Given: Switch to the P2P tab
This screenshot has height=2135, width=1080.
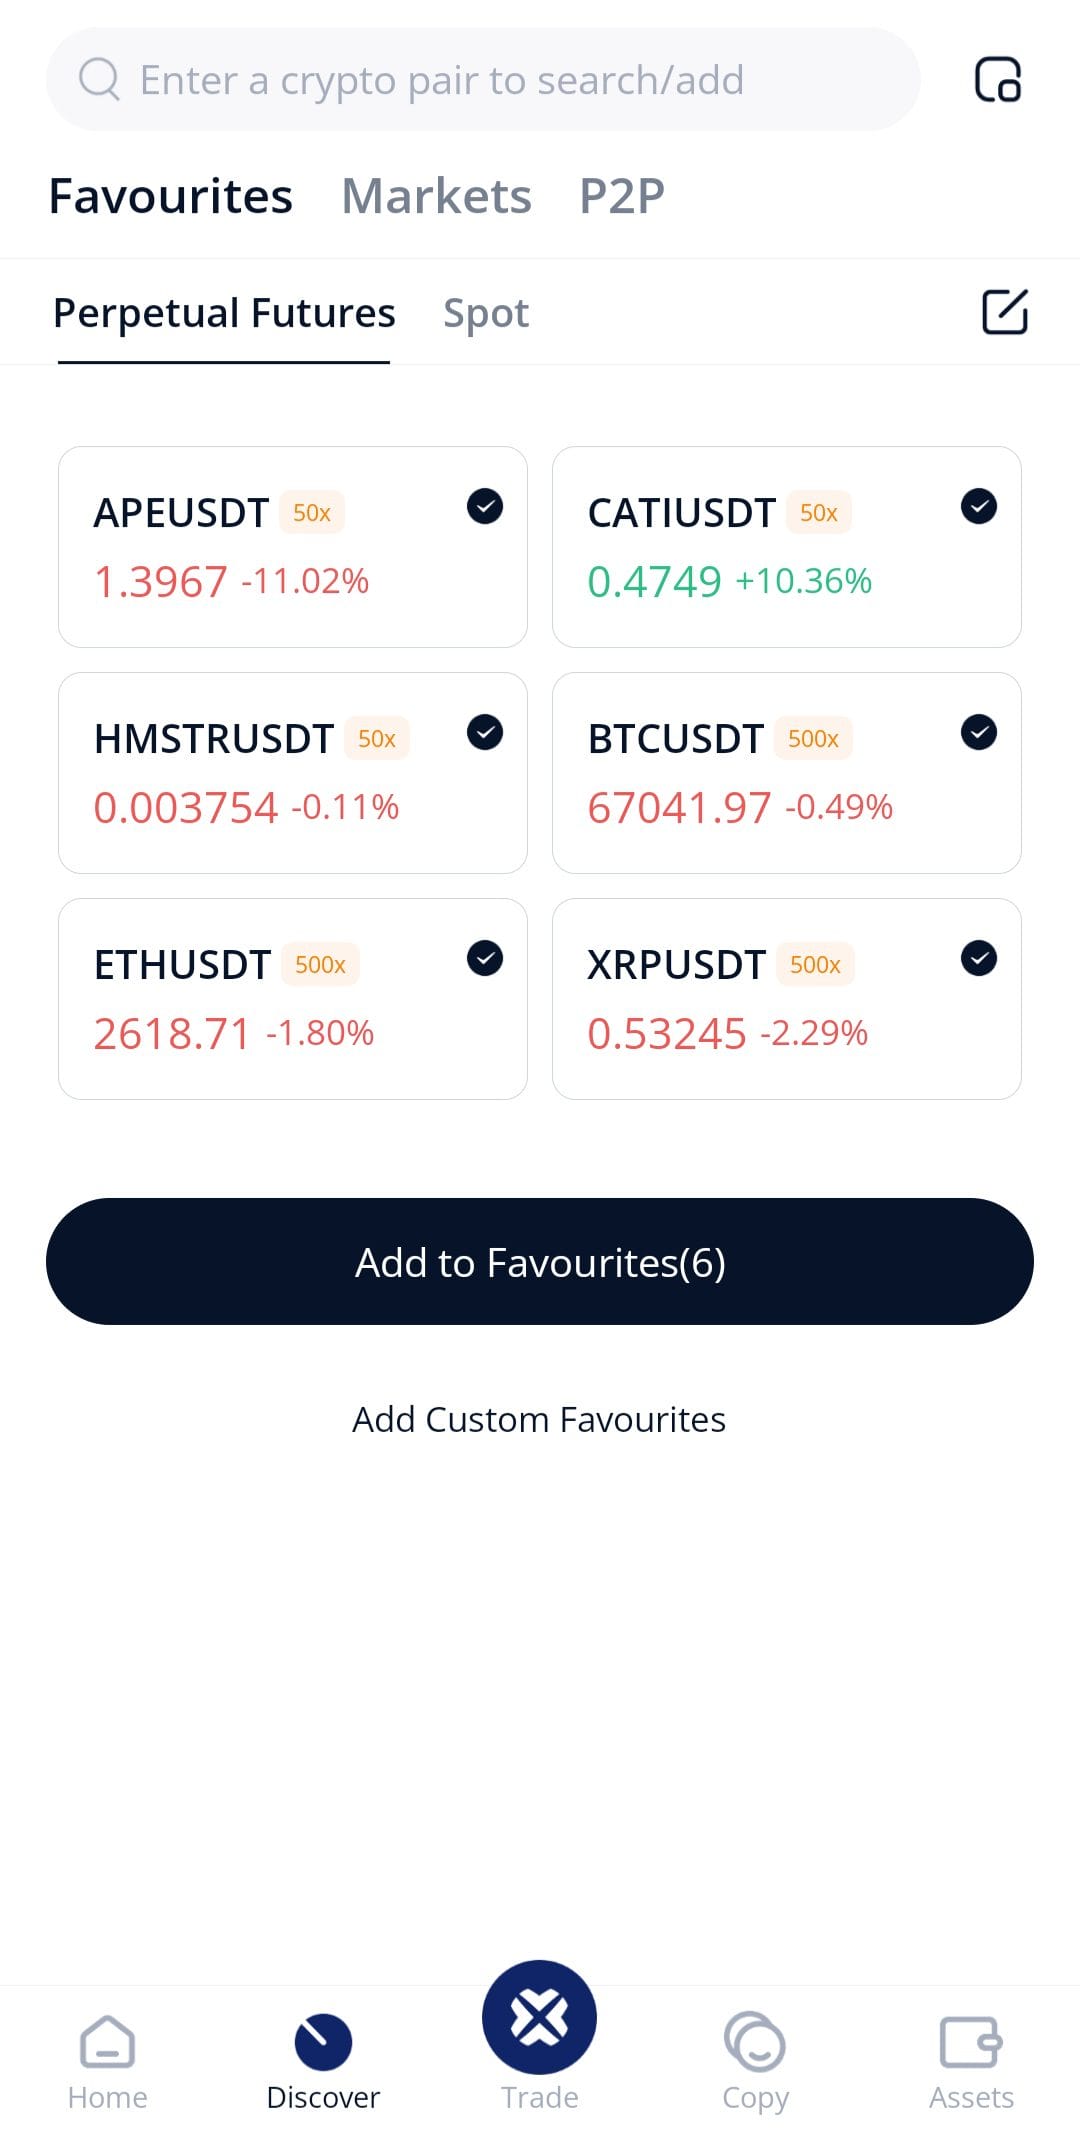Looking at the screenshot, I should tap(622, 196).
